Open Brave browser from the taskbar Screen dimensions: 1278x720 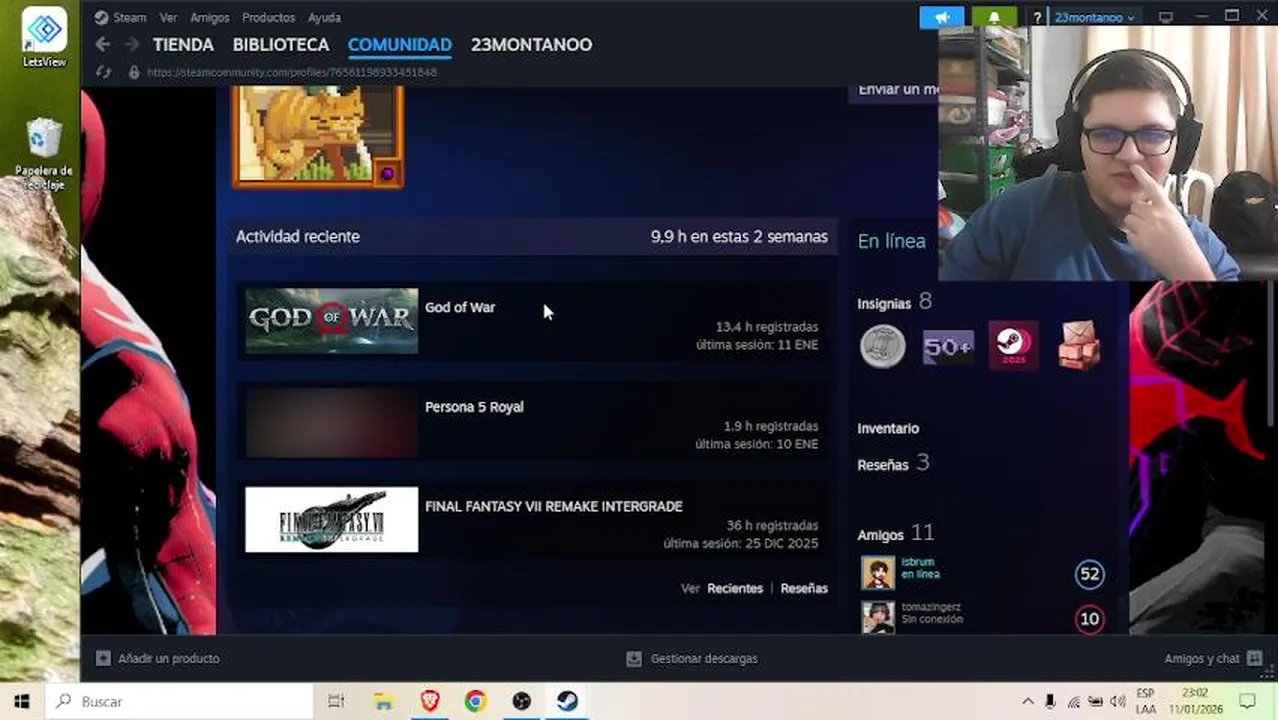pos(430,701)
